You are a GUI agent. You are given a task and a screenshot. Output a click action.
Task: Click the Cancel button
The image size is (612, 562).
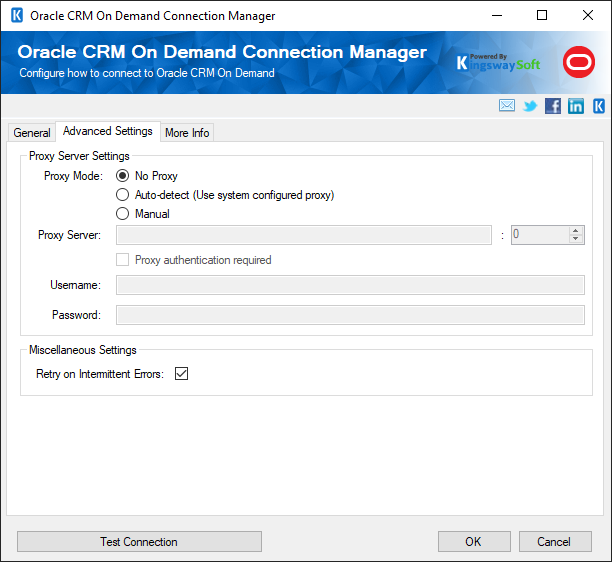coord(555,541)
